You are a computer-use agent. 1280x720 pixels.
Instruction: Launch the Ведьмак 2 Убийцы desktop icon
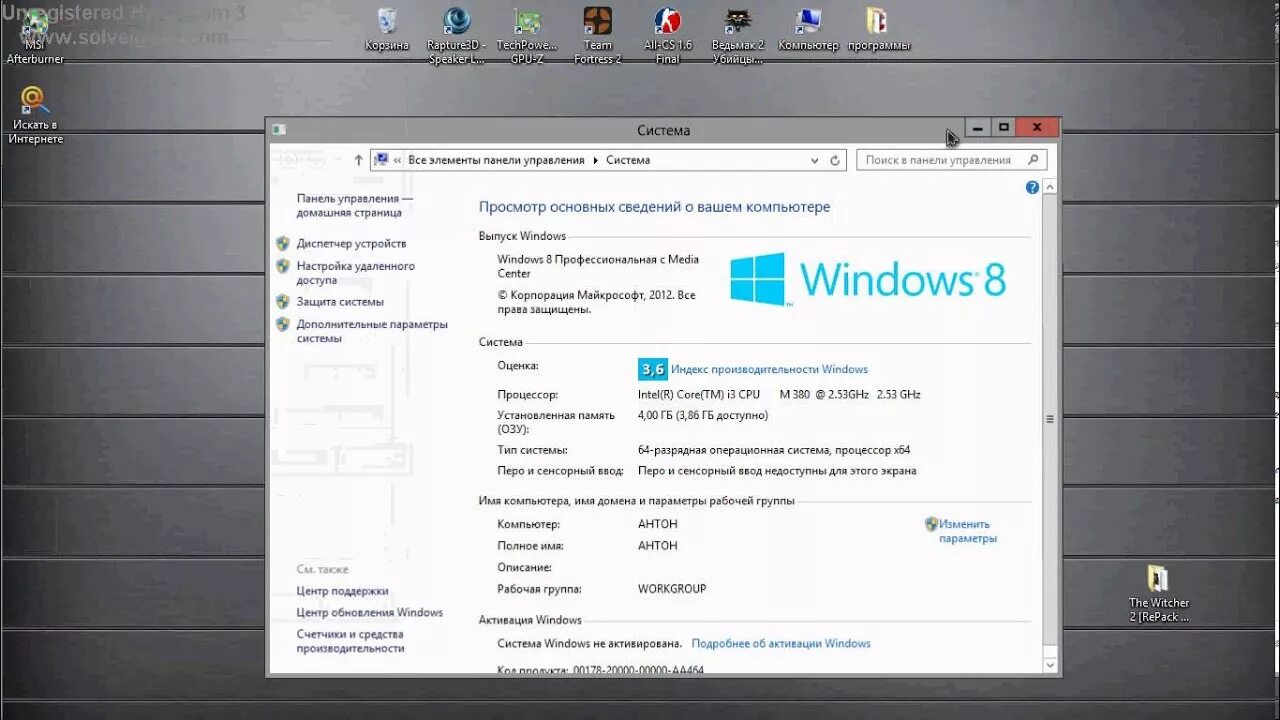click(737, 36)
